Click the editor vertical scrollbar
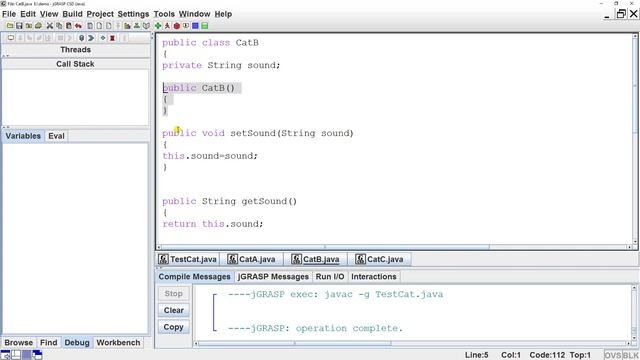The width and height of the screenshot is (640, 360). coord(635,139)
